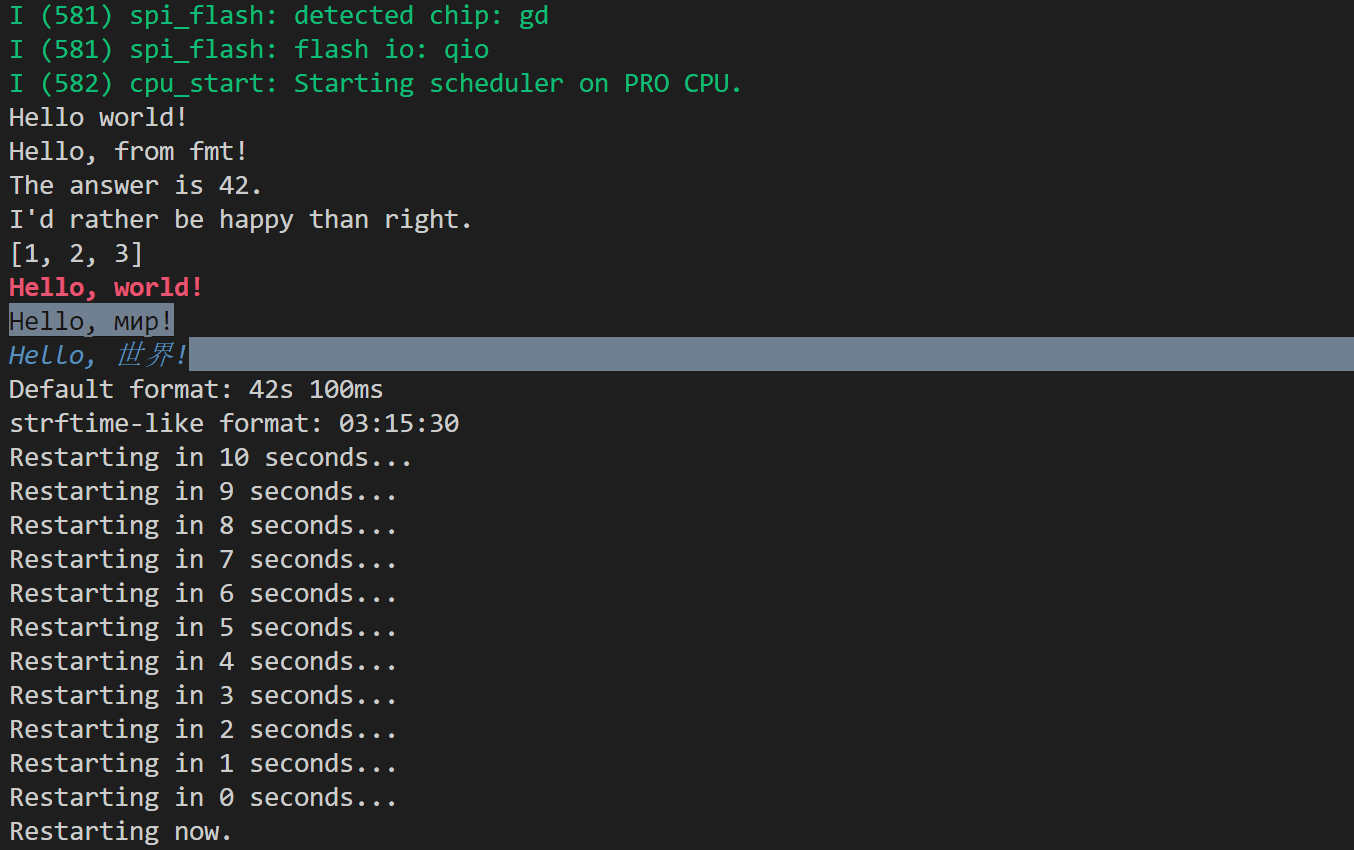Click the highlighted "Hello, мир!" text
The image size is (1354, 850).
91,322
